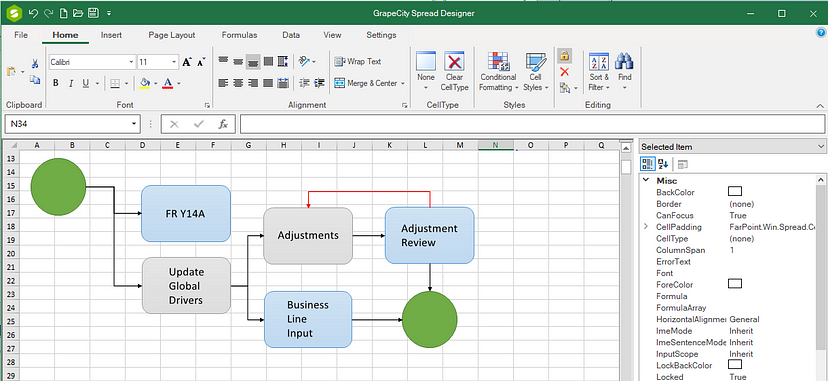
Task: Toggle Align Left for cell text
Action: pyautogui.click(x=223, y=83)
